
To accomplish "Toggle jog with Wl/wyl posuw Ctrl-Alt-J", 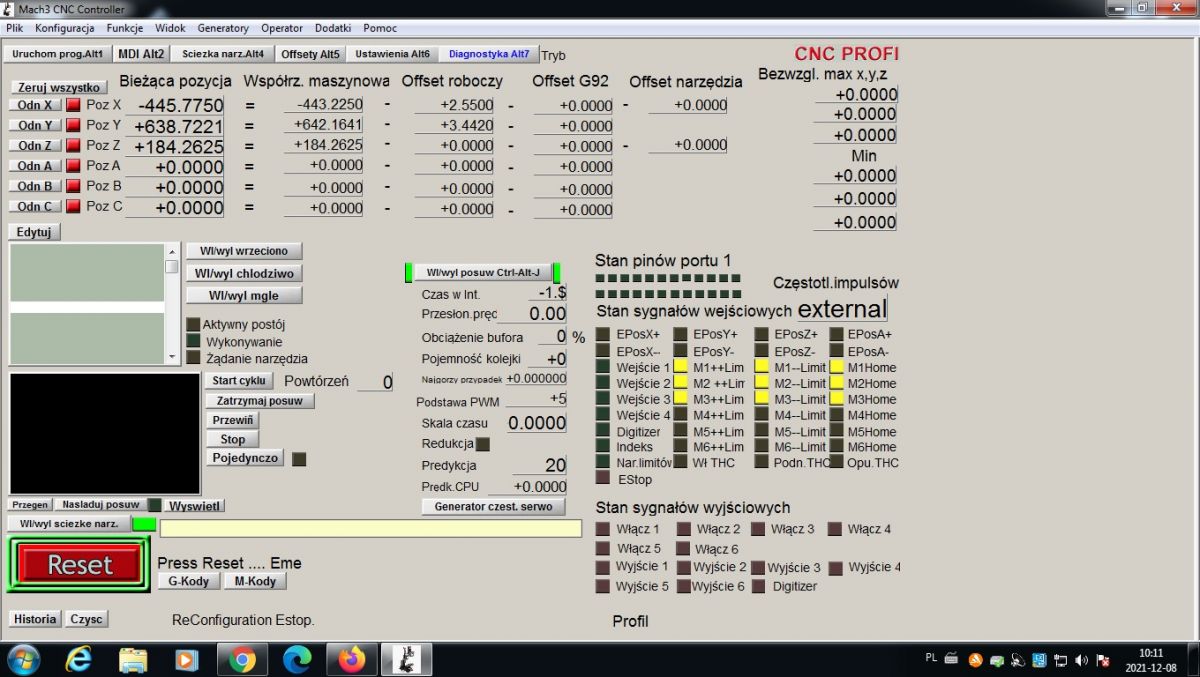I will pyautogui.click(x=483, y=272).
